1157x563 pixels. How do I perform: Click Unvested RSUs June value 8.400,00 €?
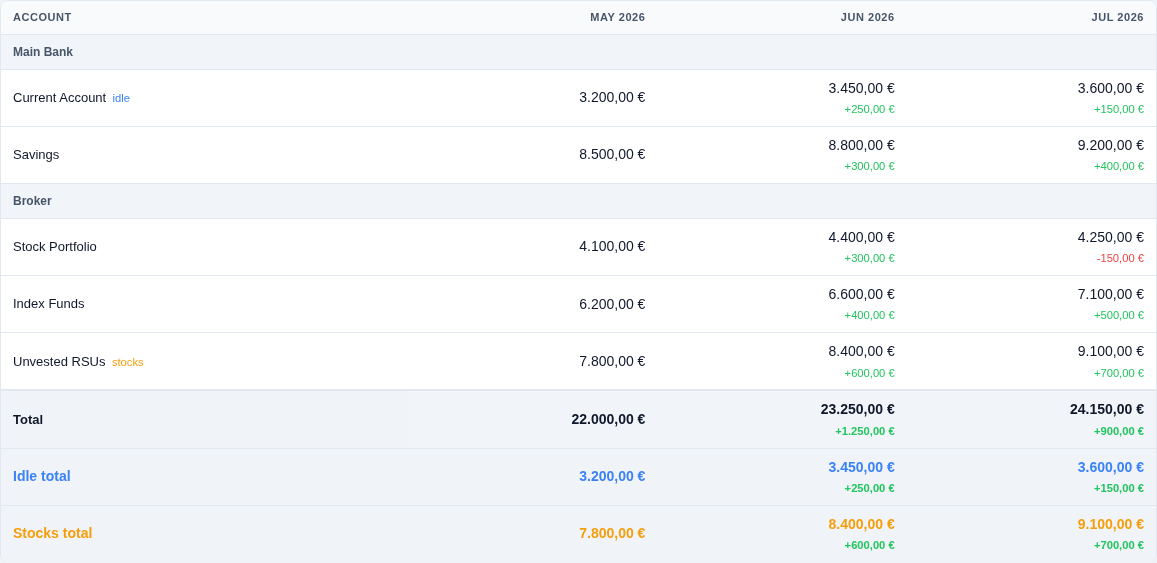click(x=861, y=352)
